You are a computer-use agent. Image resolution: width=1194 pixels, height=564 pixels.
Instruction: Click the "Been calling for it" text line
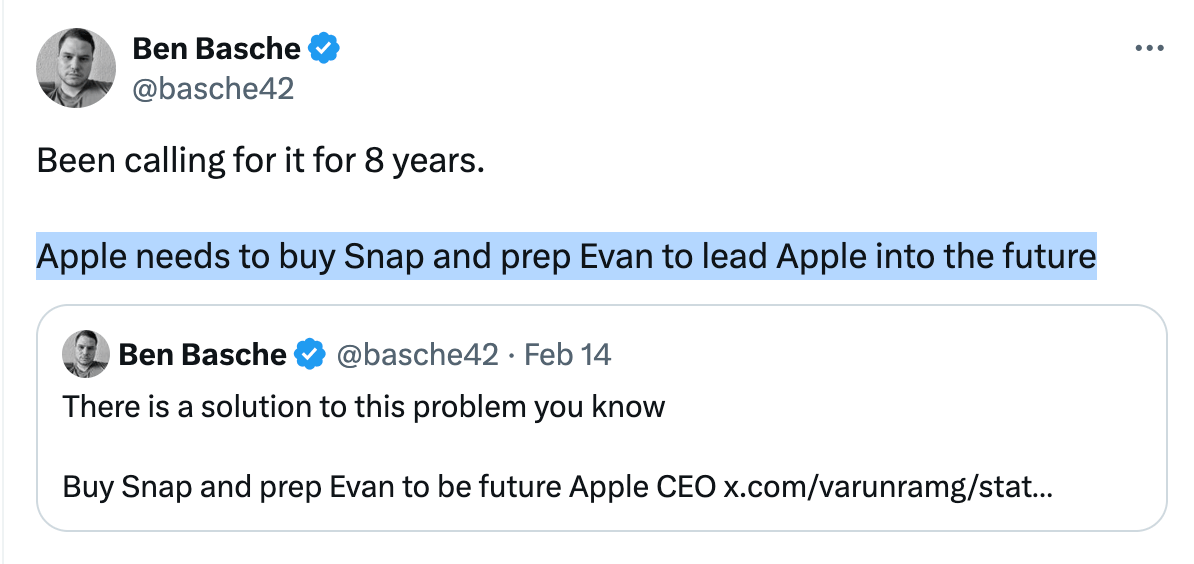[260, 160]
